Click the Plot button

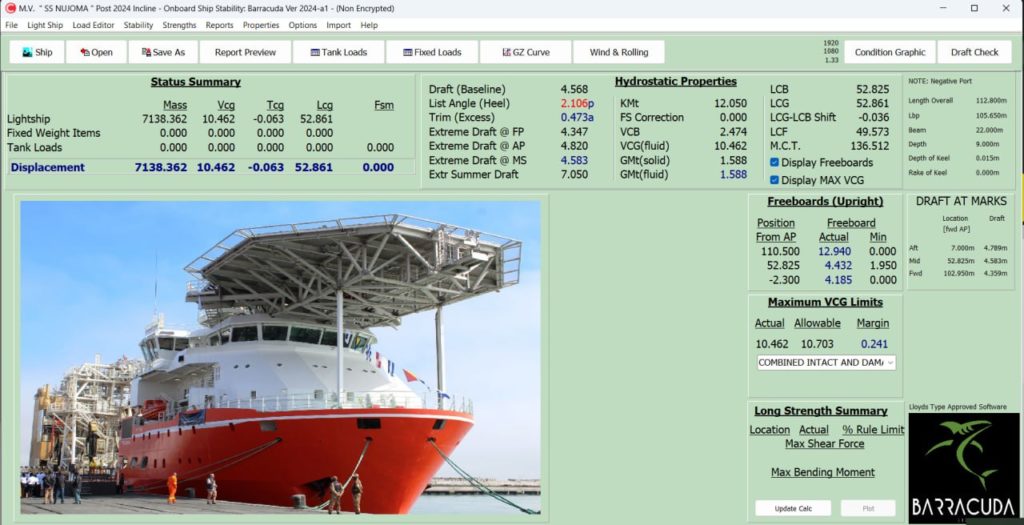click(x=868, y=508)
